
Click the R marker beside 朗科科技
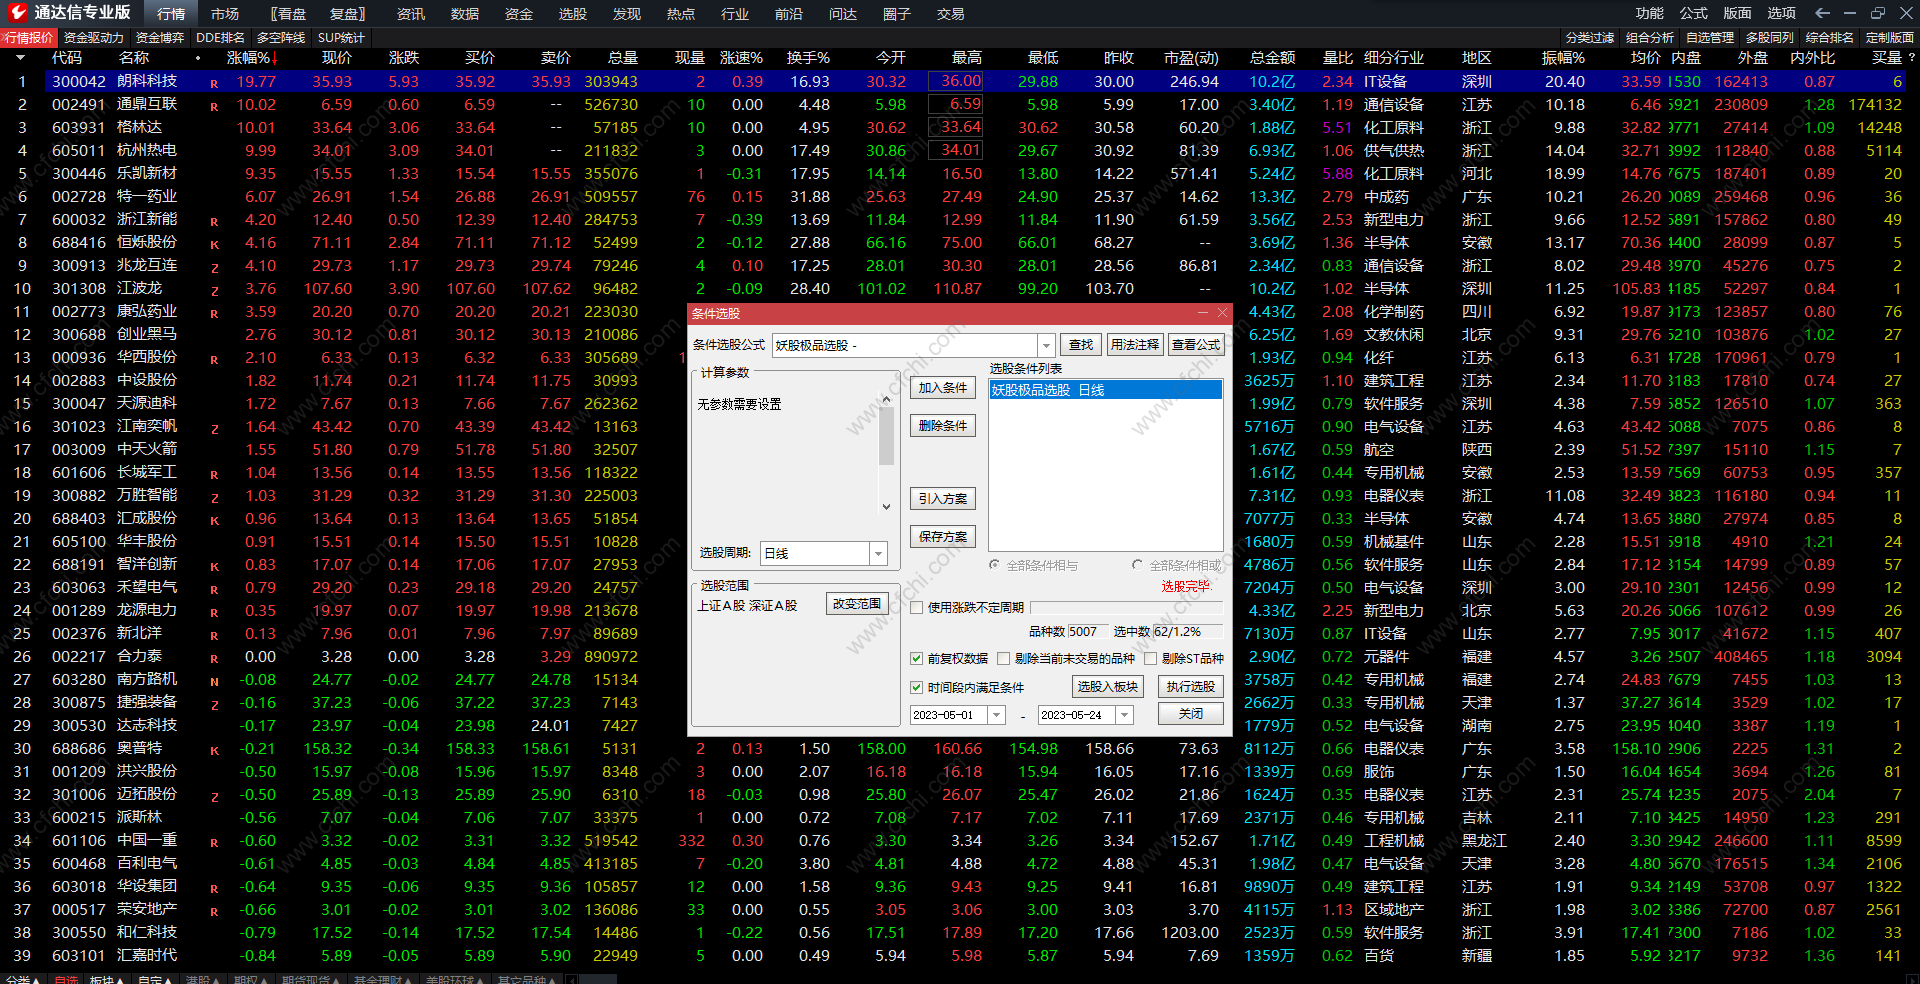pos(214,83)
